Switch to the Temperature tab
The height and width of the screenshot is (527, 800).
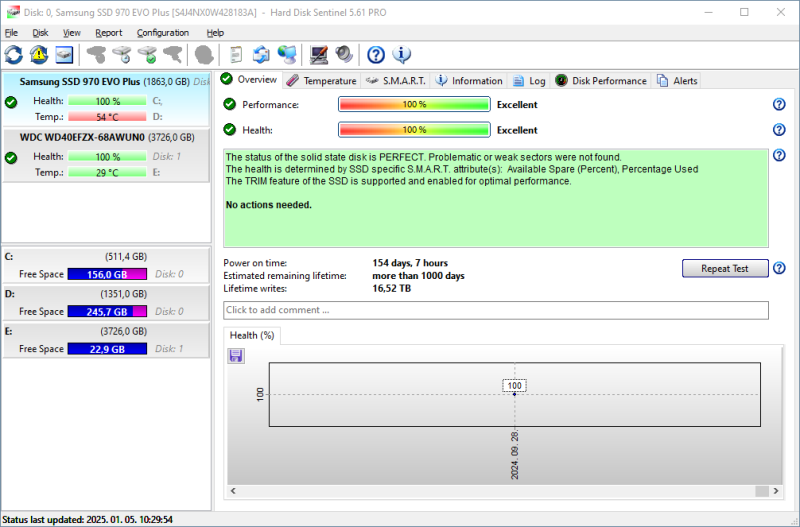point(321,81)
